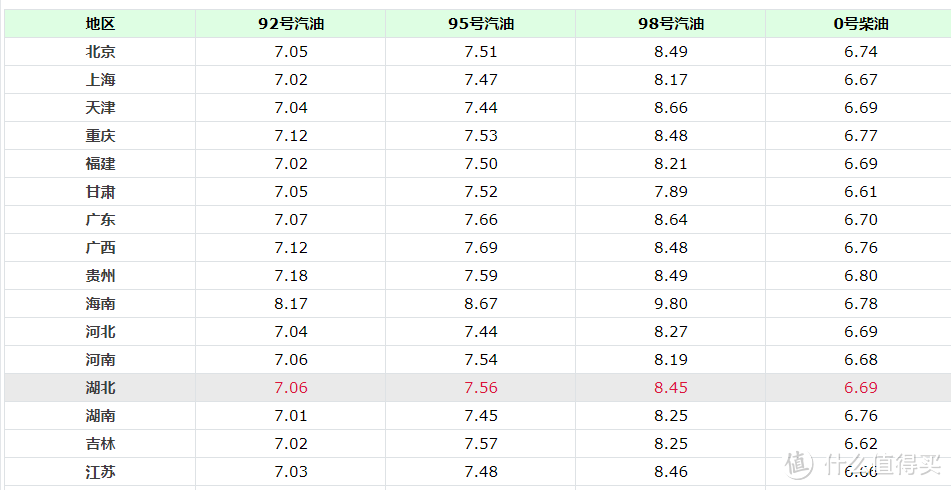Click red 湖北 95号汽油 price 7.56
This screenshot has height=490, width=951.
coord(481,388)
